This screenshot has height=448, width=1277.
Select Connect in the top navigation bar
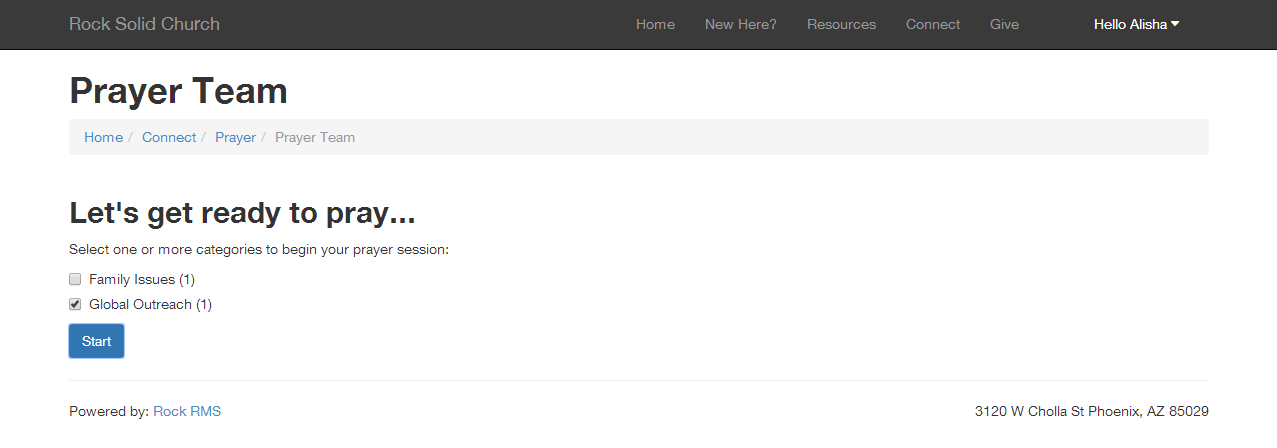(933, 24)
